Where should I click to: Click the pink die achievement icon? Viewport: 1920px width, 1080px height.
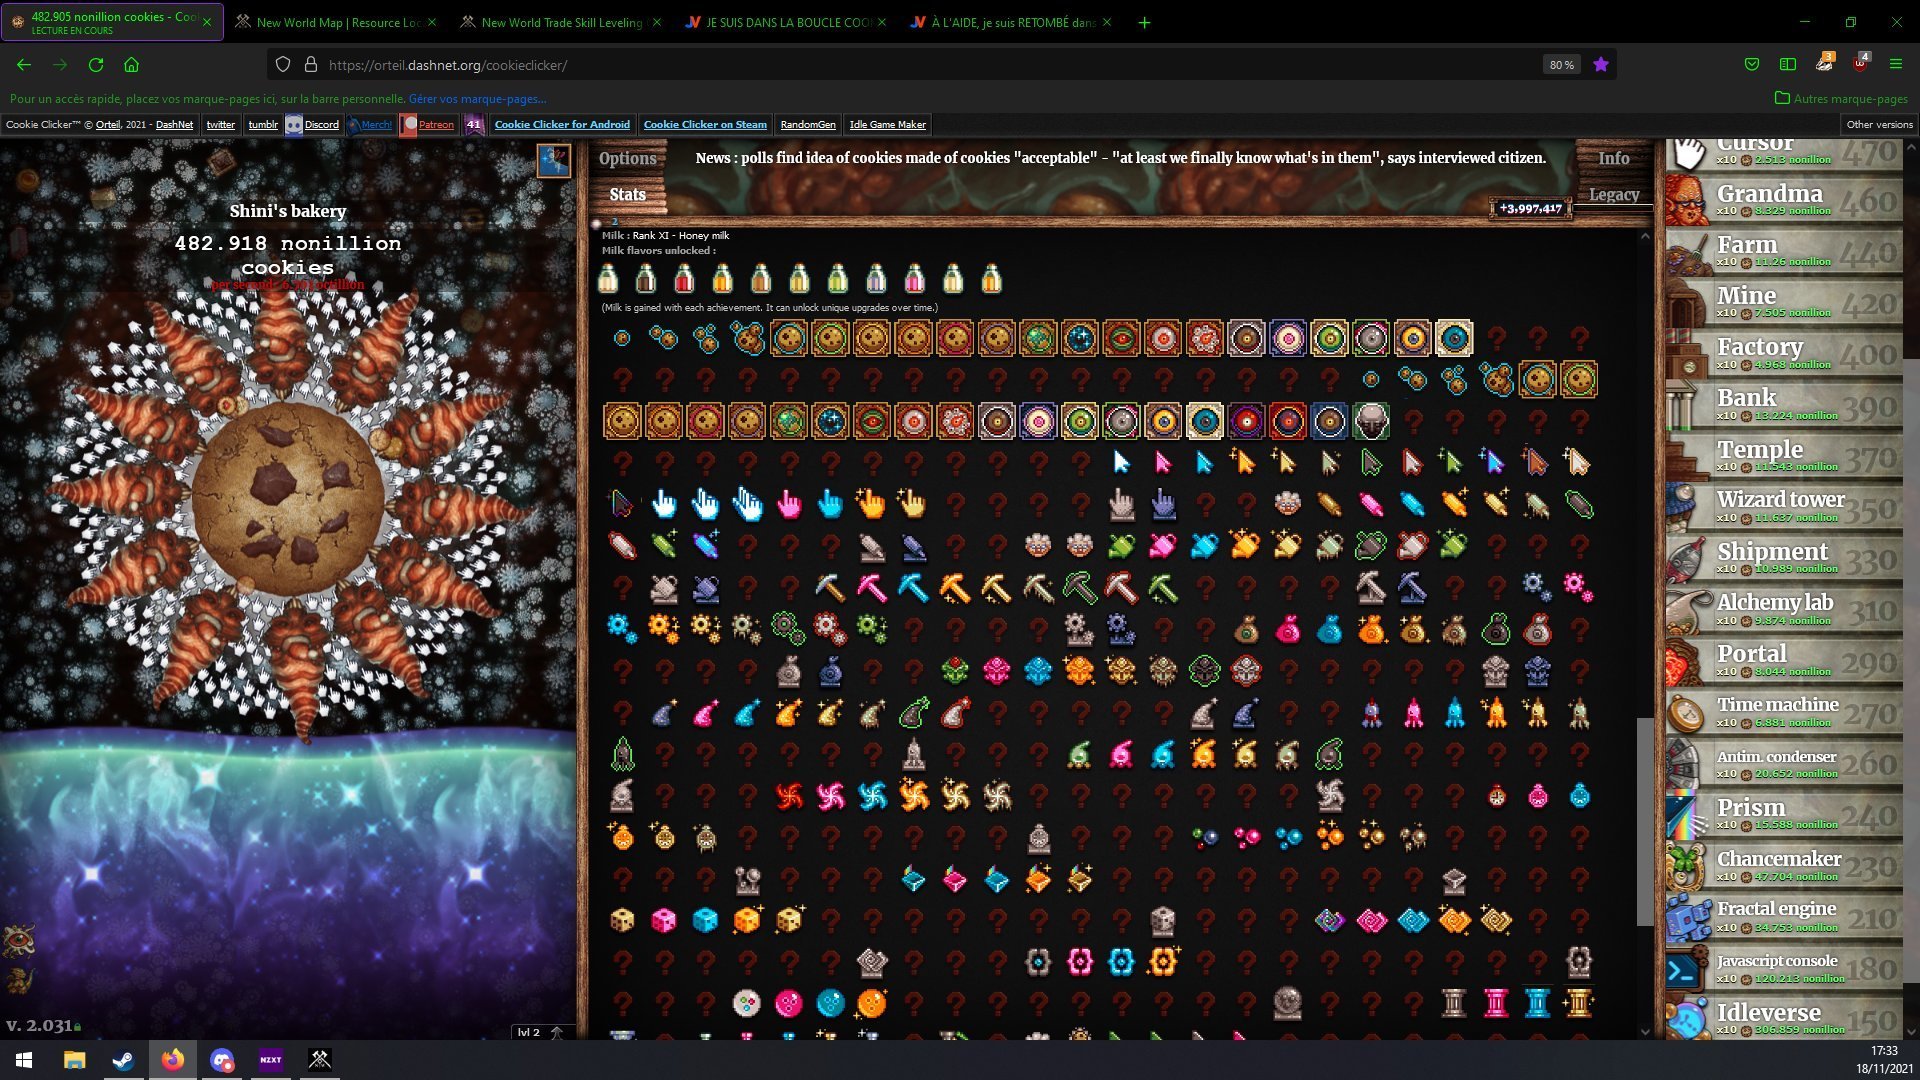point(663,920)
